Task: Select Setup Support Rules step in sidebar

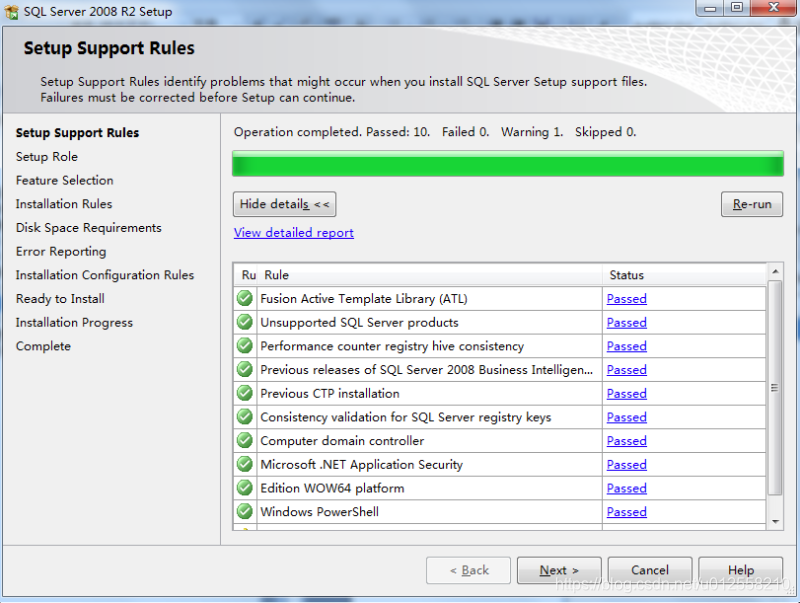Action: tap(77, 133)
